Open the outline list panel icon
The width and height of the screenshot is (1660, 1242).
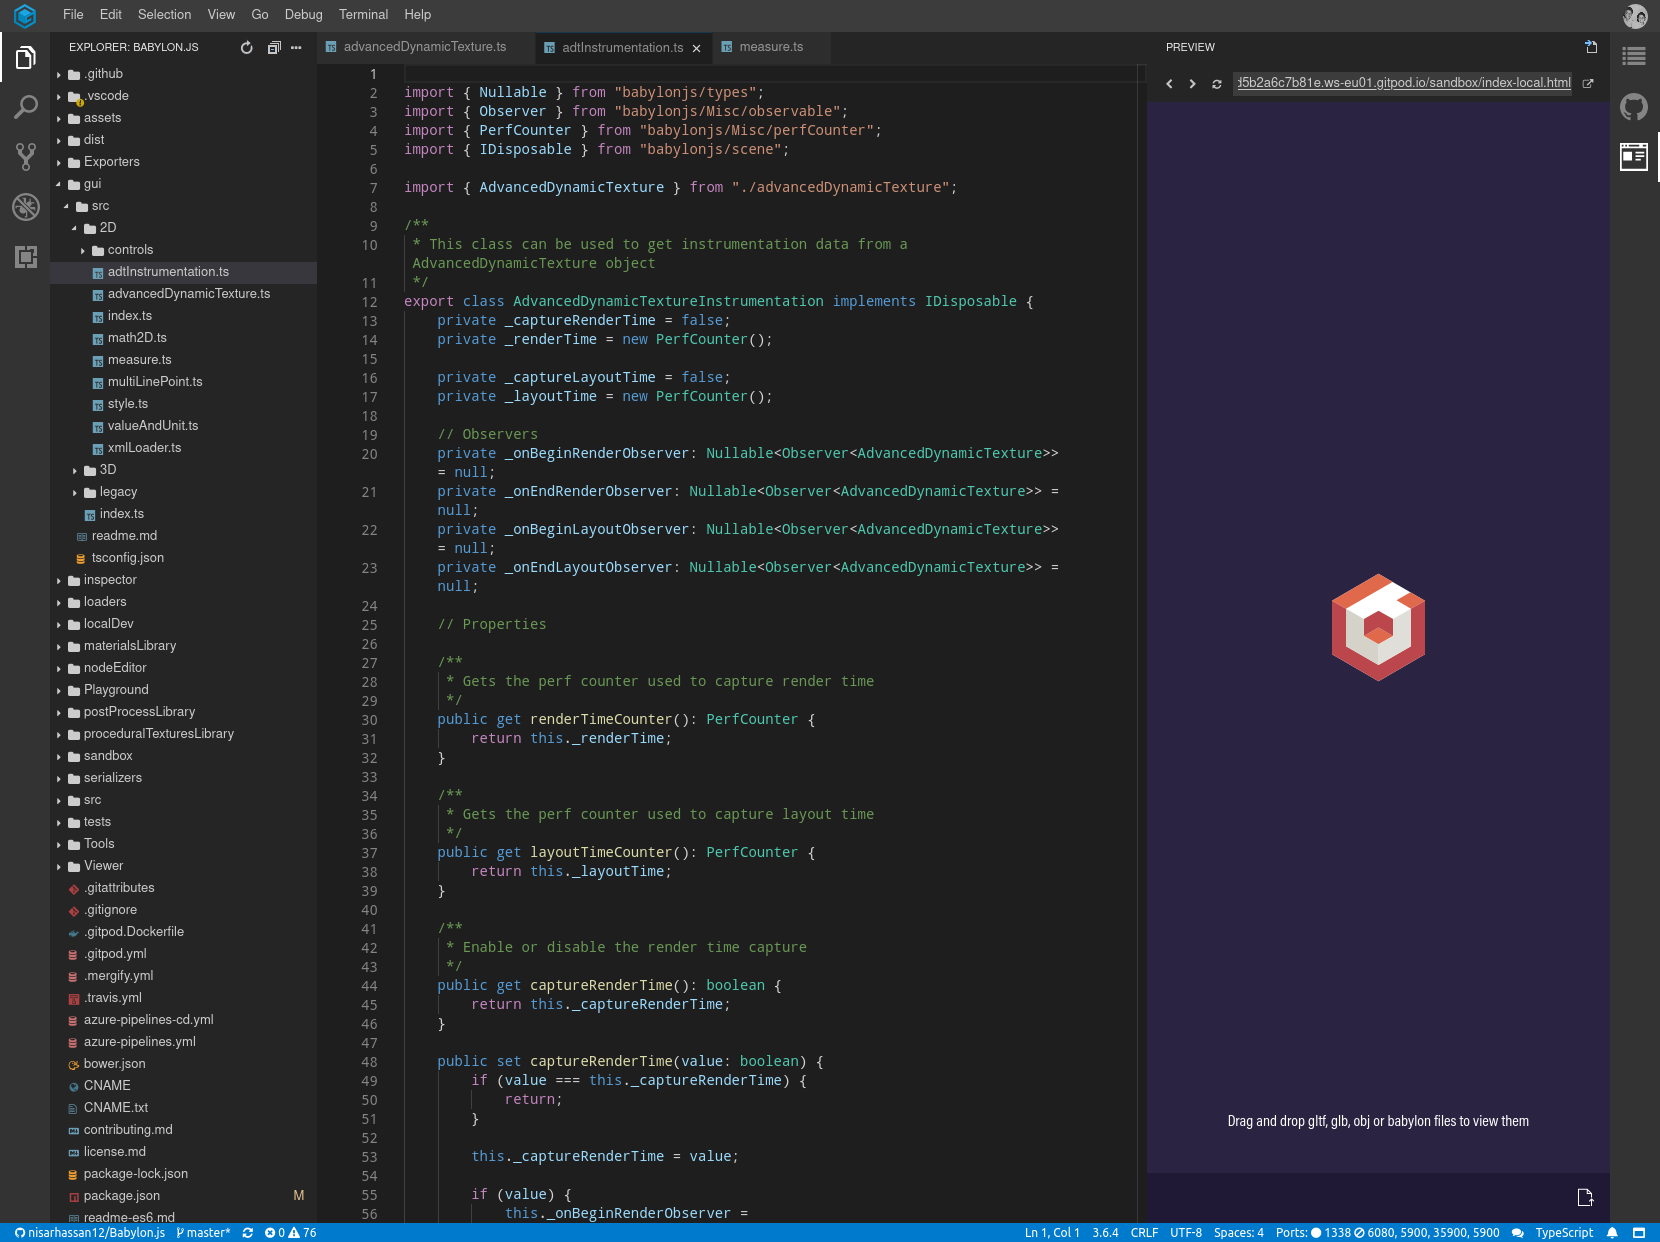1634,56
